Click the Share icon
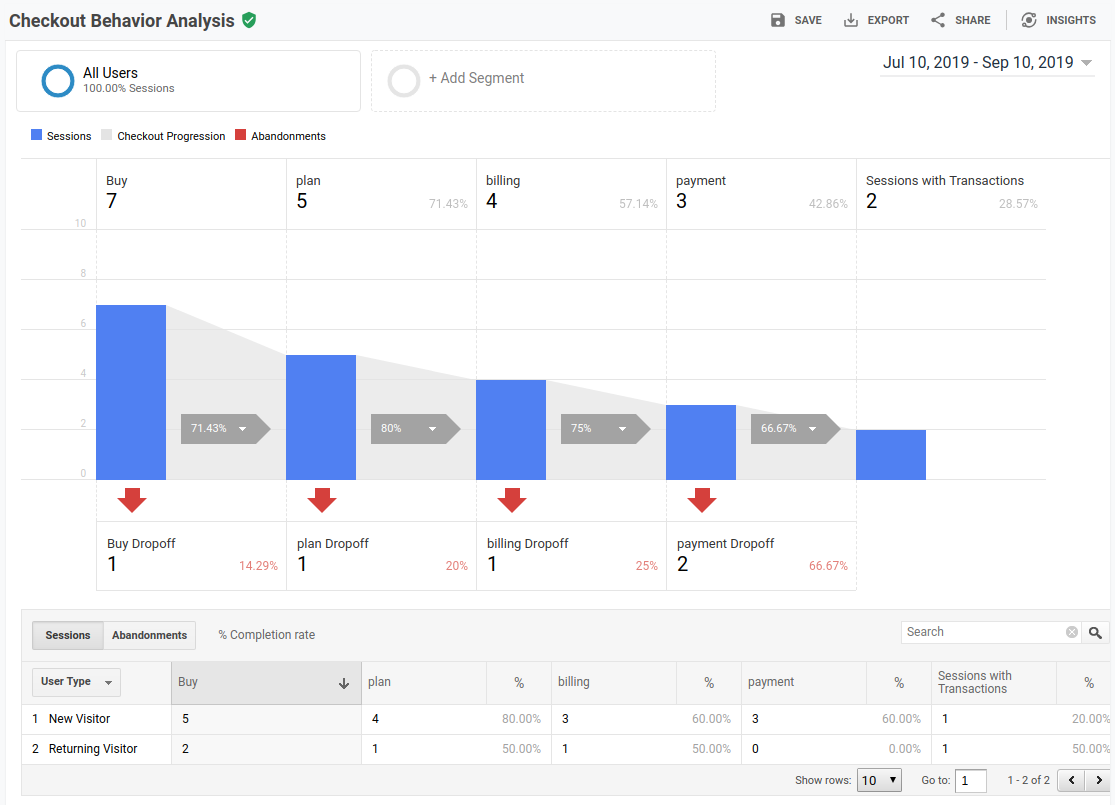The height and width of the screenshot is (805, 1115). 938,20
